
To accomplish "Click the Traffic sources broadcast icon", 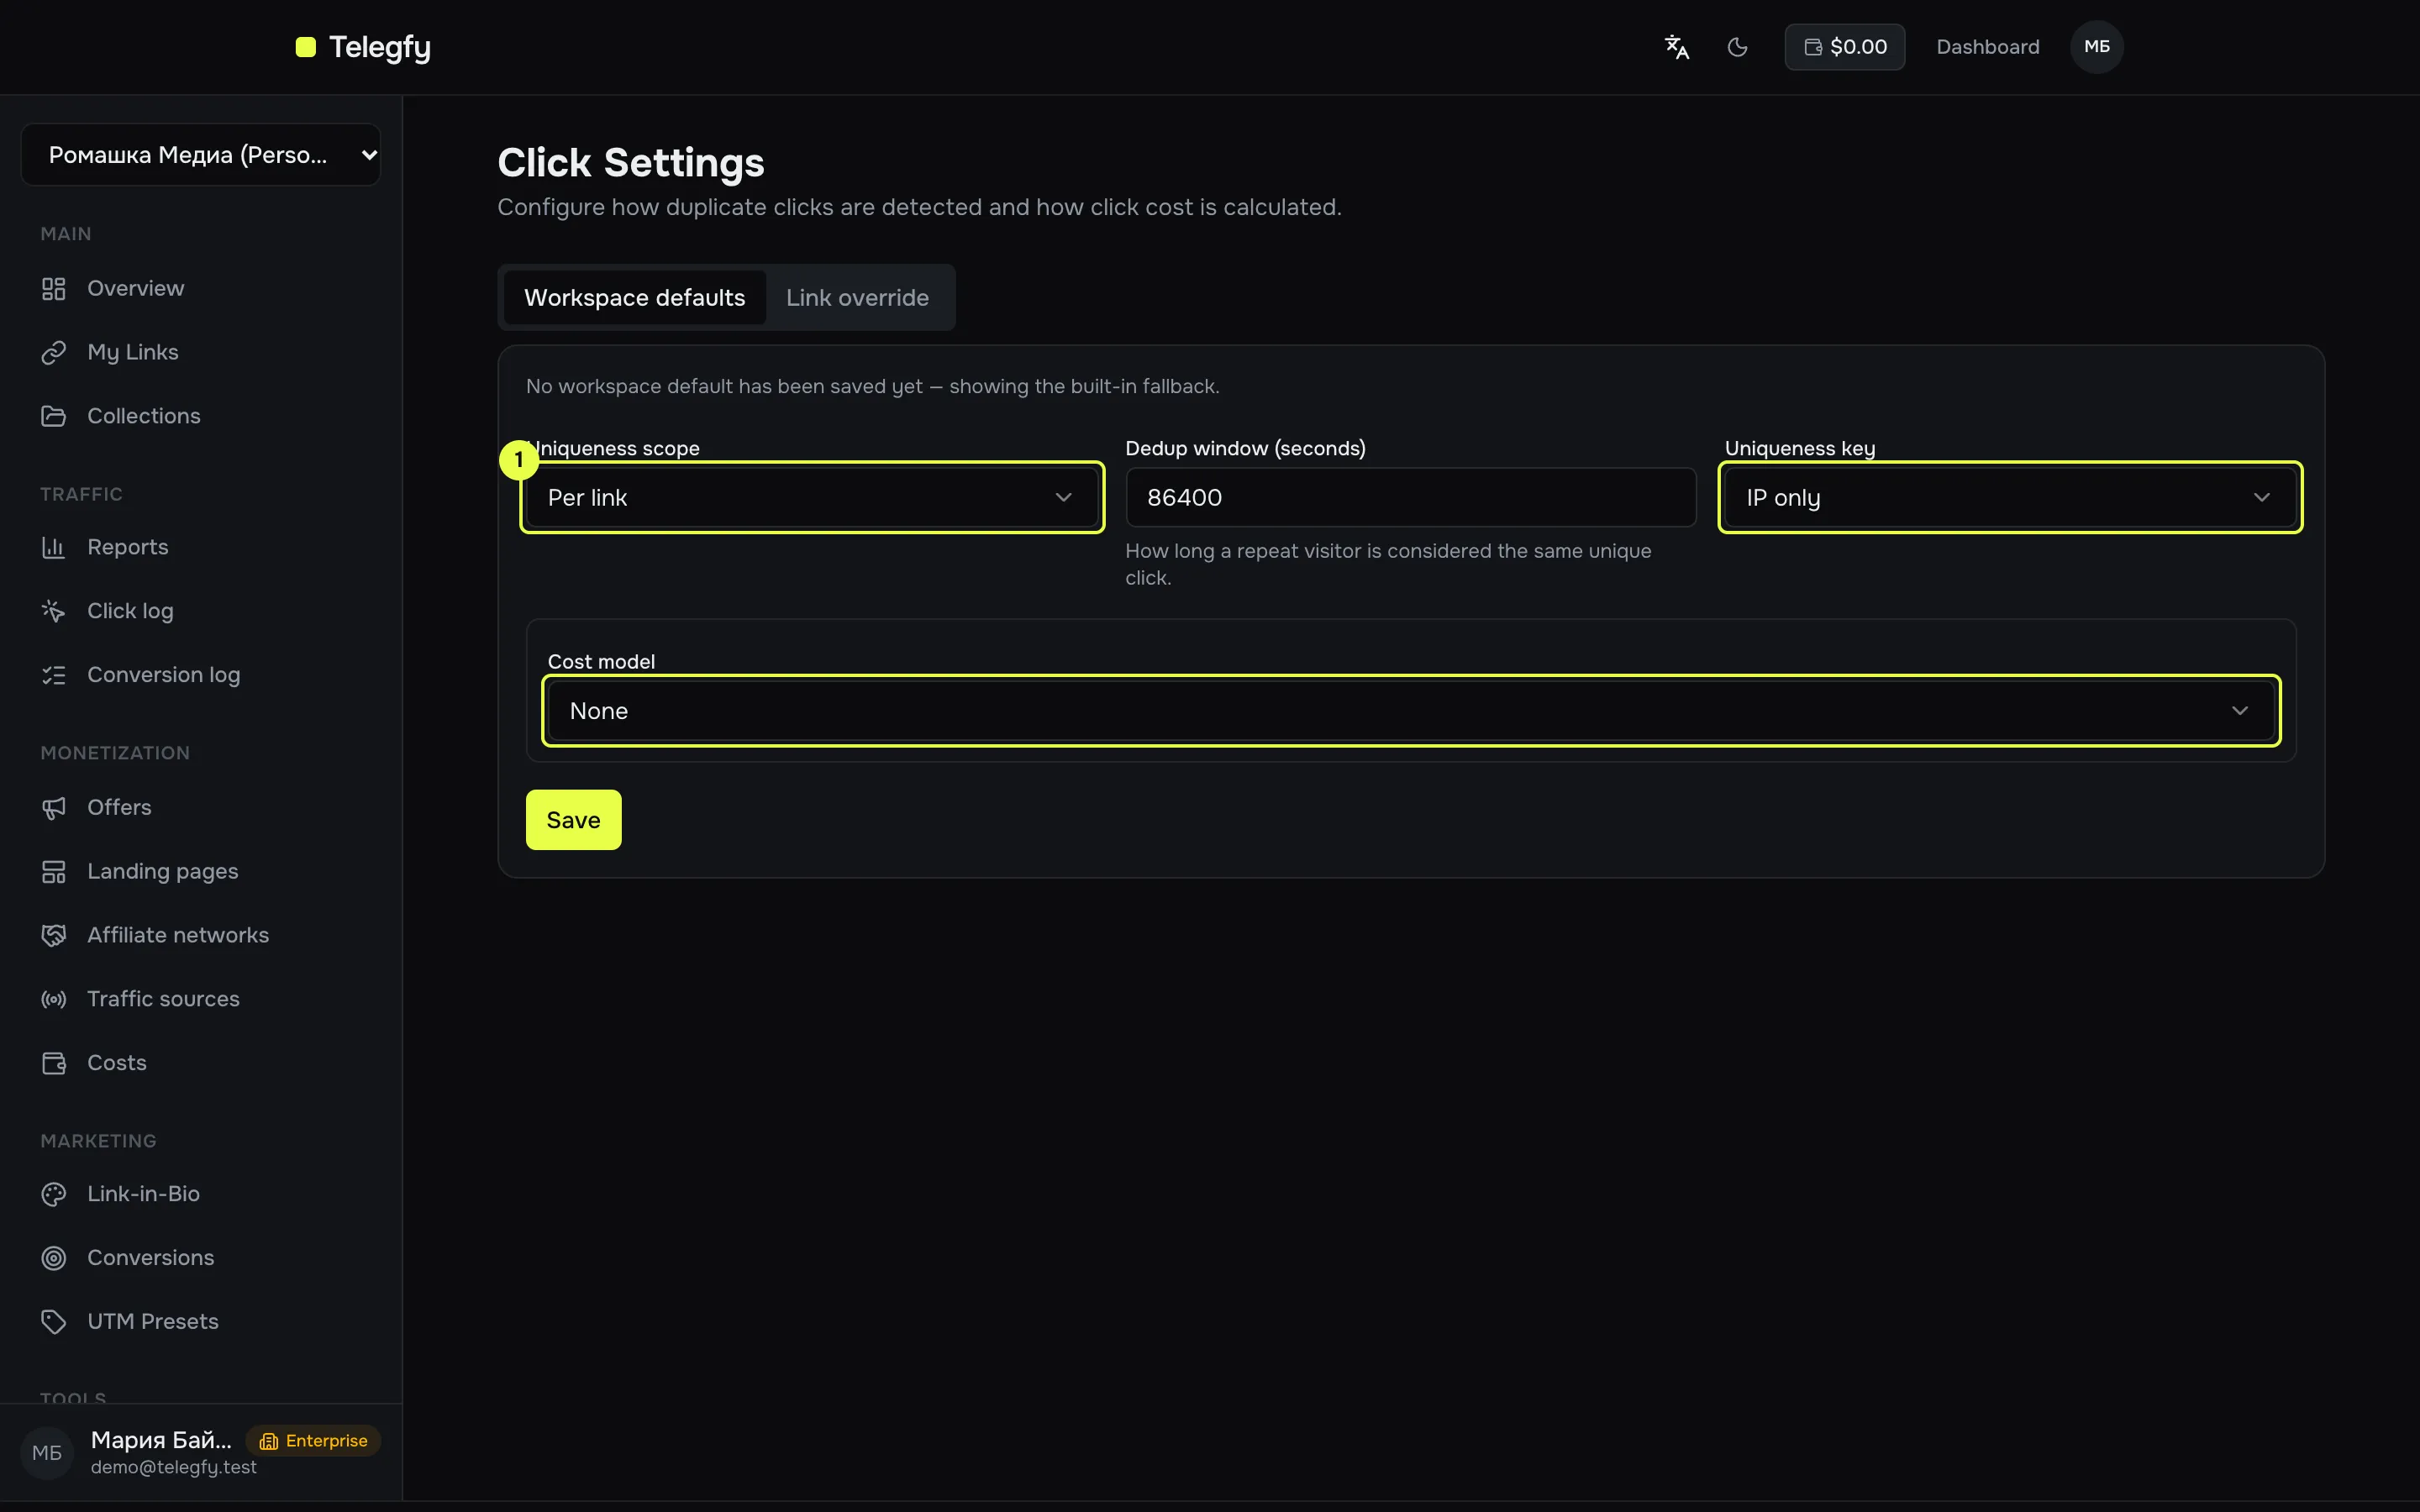I will (x=54, y=999).
